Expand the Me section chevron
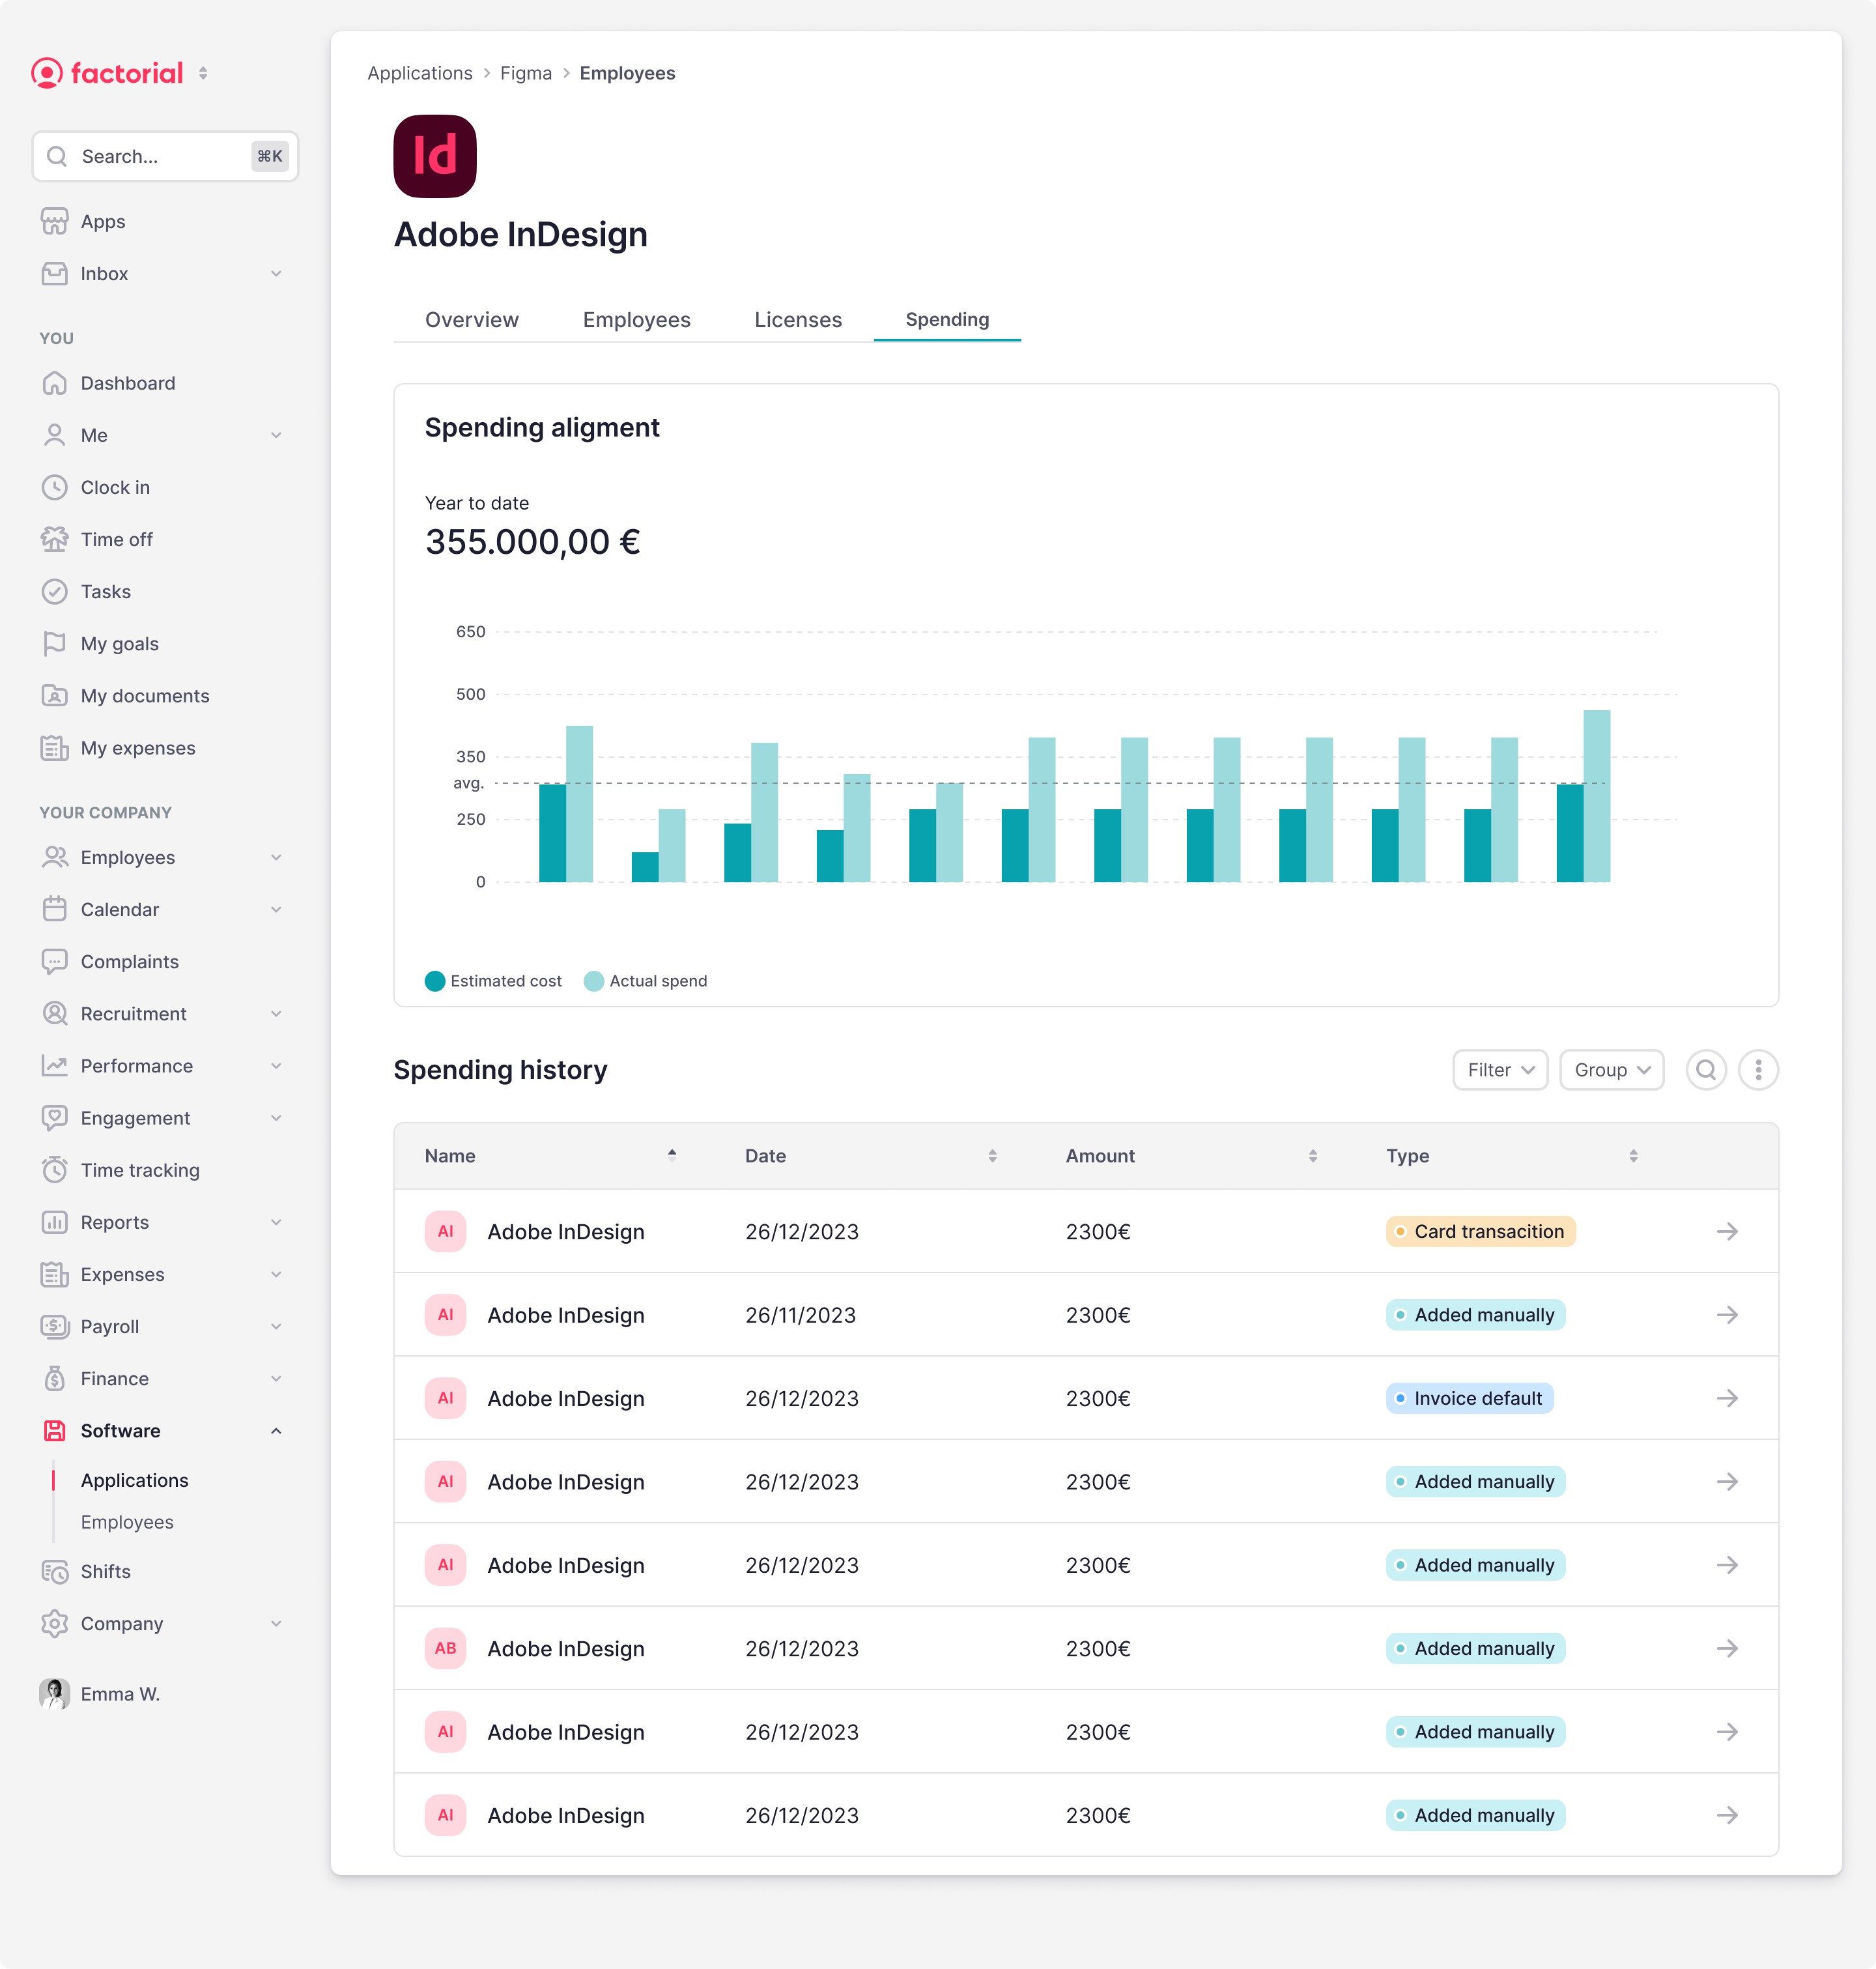Screen dimensions: 1876x1969 tap(276, 435)
